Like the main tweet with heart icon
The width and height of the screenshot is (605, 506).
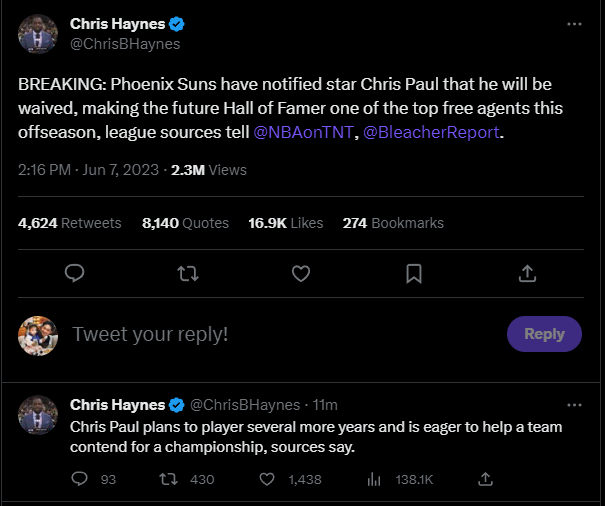tap(300, 273)
